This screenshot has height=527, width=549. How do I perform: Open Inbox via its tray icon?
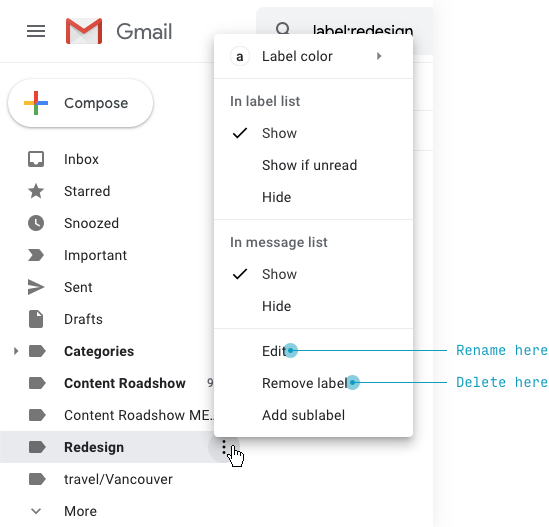tap(36, 159)
